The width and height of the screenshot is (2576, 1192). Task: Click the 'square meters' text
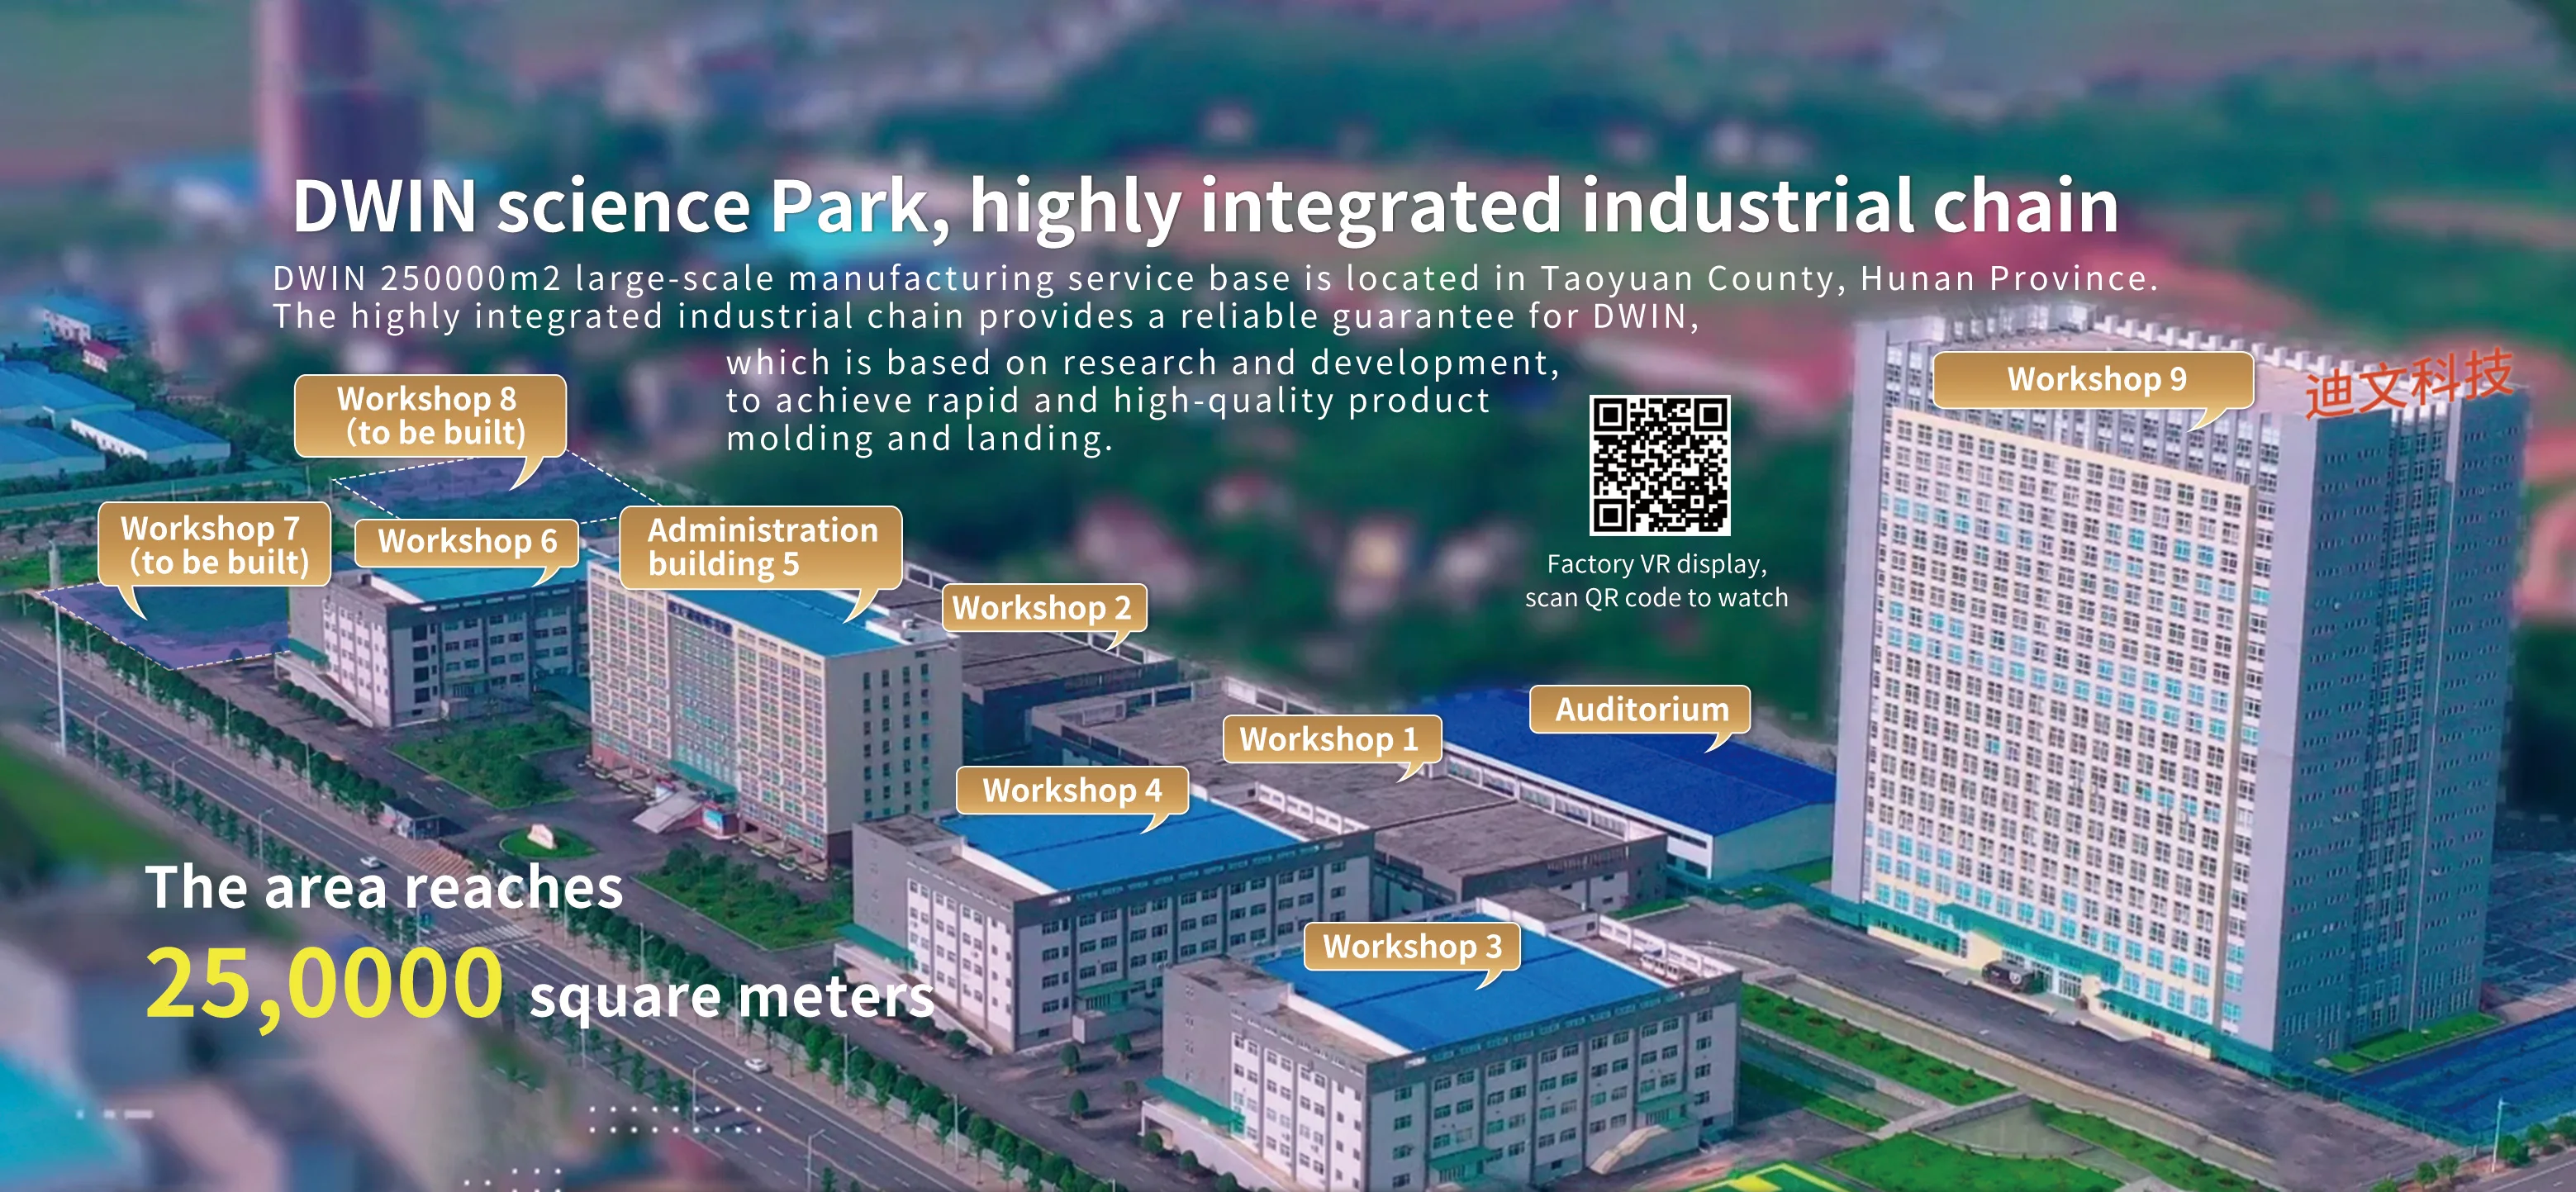[731, 997]
